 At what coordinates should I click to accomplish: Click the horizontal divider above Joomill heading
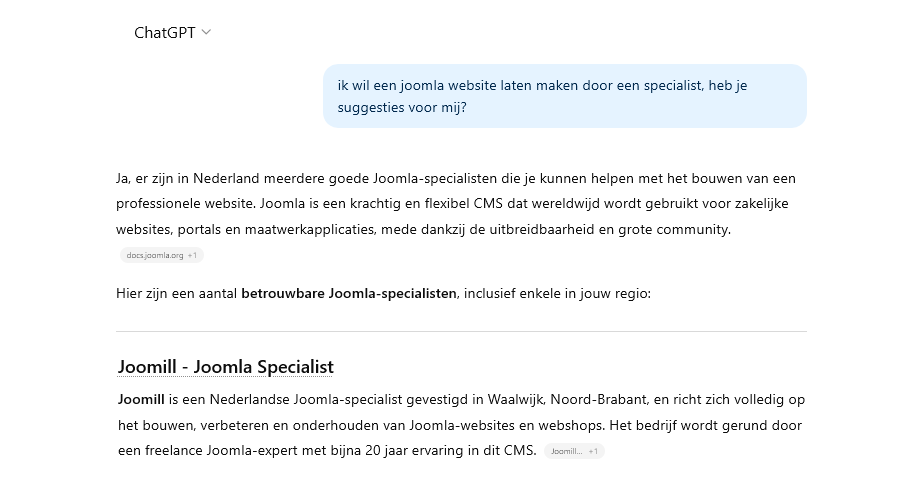[x=461, y=331]
